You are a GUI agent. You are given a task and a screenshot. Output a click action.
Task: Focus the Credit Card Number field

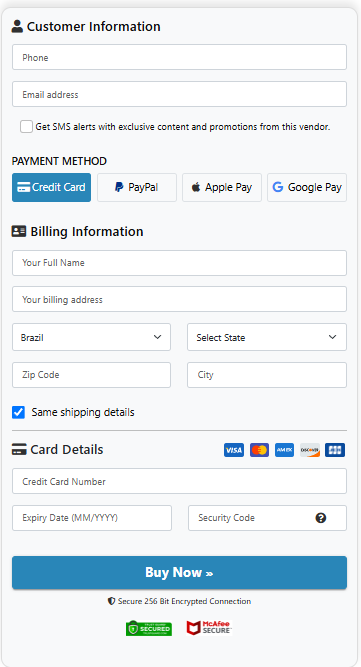point(179,481)
